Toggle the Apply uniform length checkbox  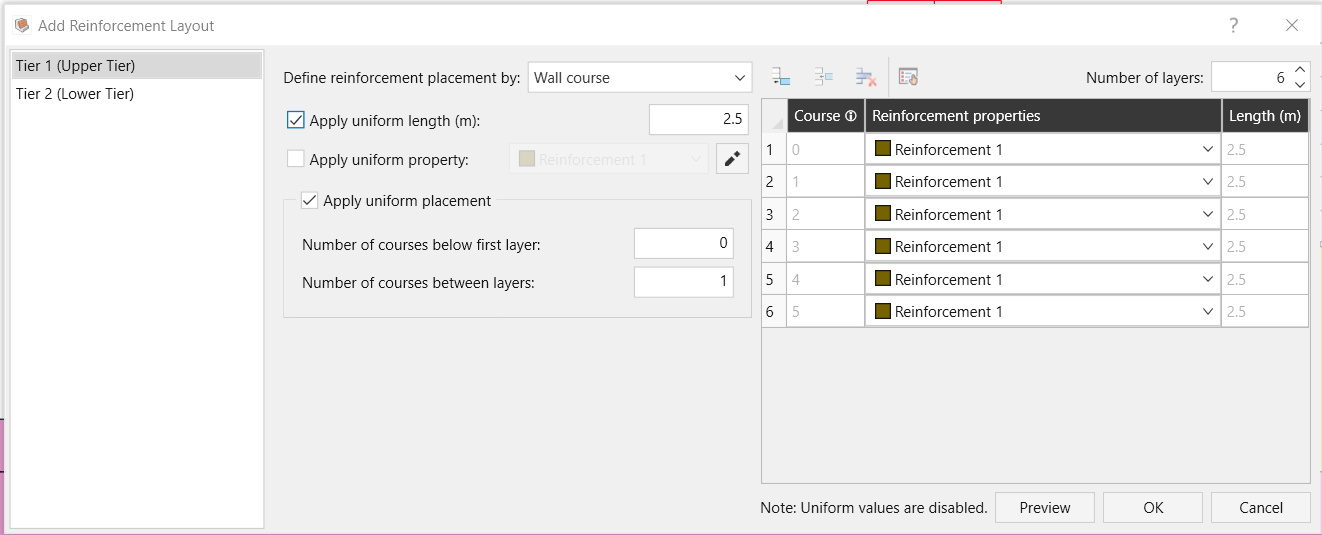(296, 120)
